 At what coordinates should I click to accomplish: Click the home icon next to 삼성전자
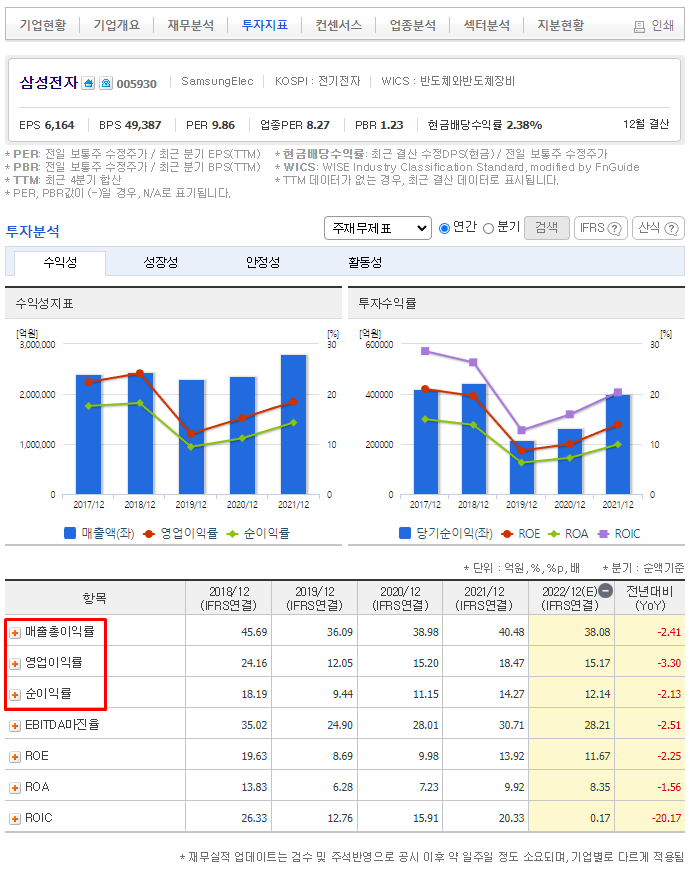(x=88, y=84)
